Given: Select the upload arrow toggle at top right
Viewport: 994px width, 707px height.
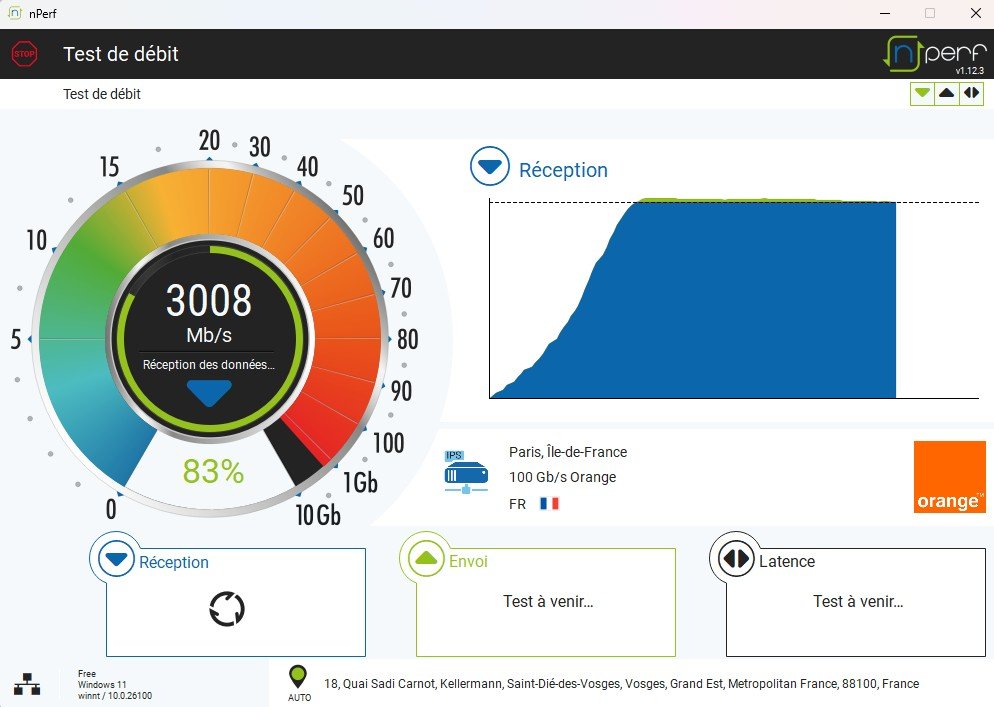Looking at the screenshot, I should point(947,94).
